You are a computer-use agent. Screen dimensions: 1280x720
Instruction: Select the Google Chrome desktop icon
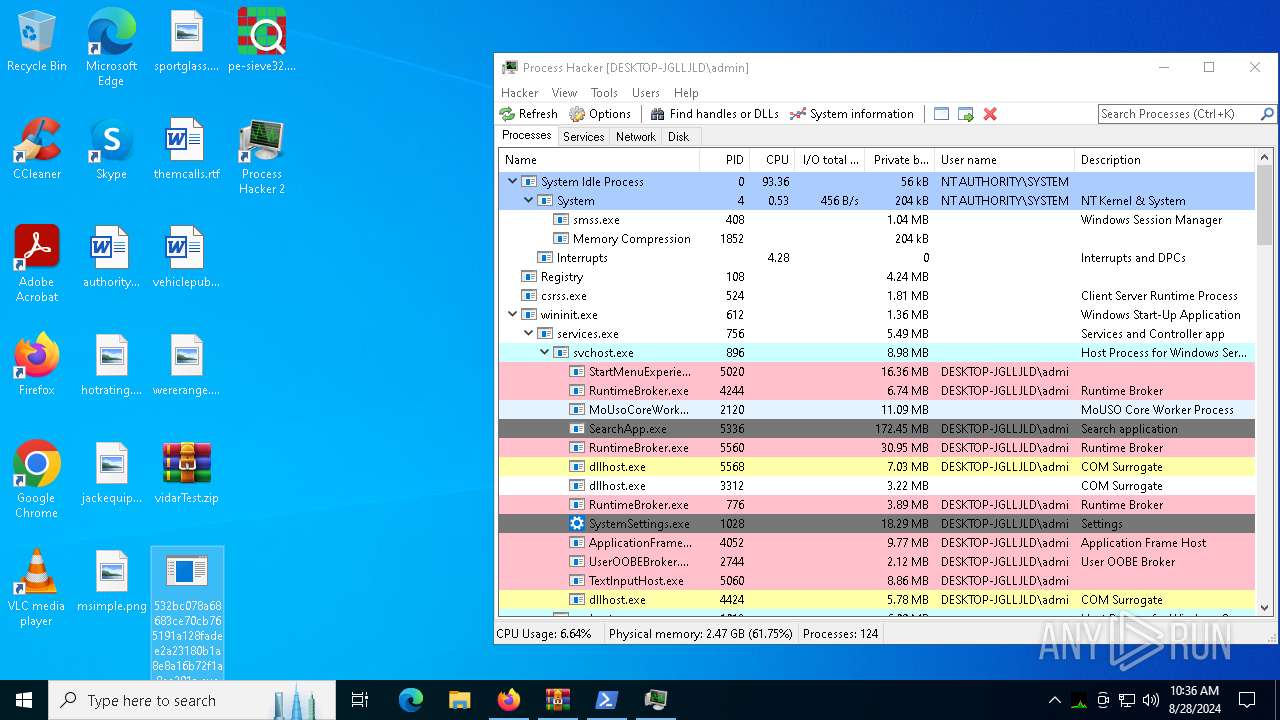37,480
